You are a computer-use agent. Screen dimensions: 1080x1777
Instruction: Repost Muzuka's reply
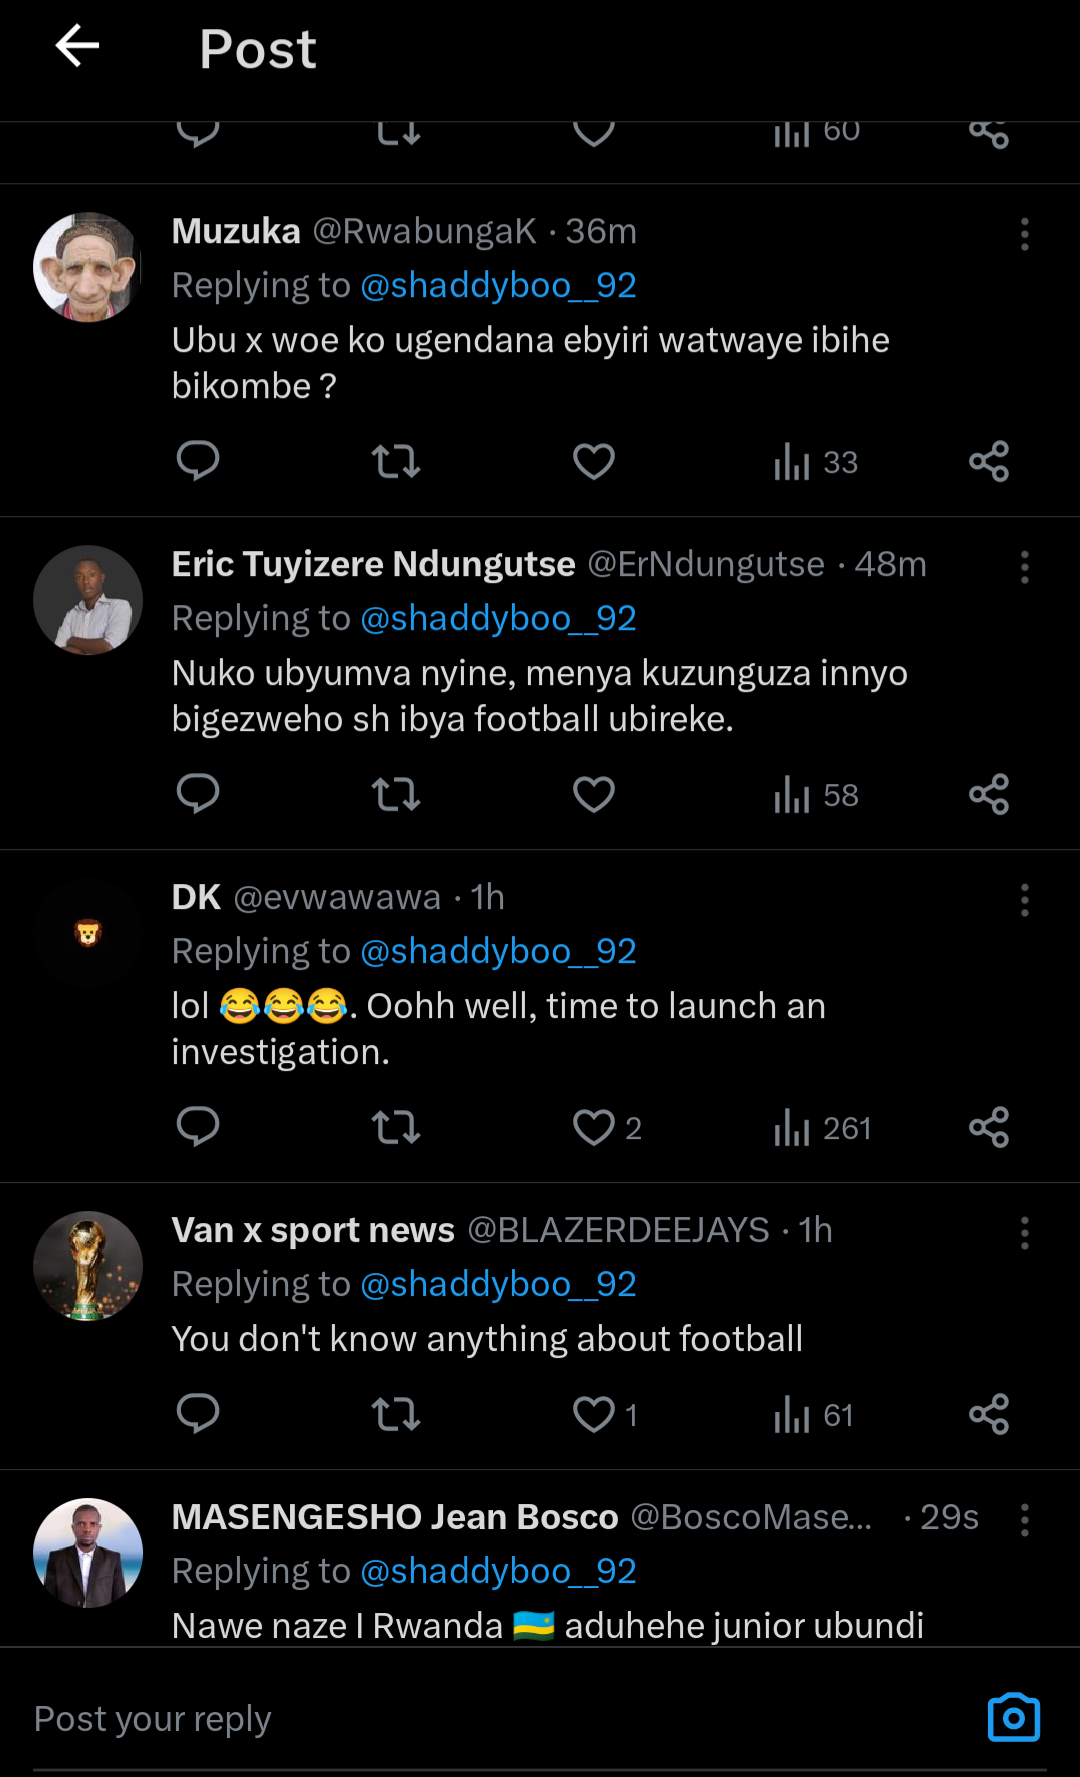pyautogui.click(x=395, y=461)
